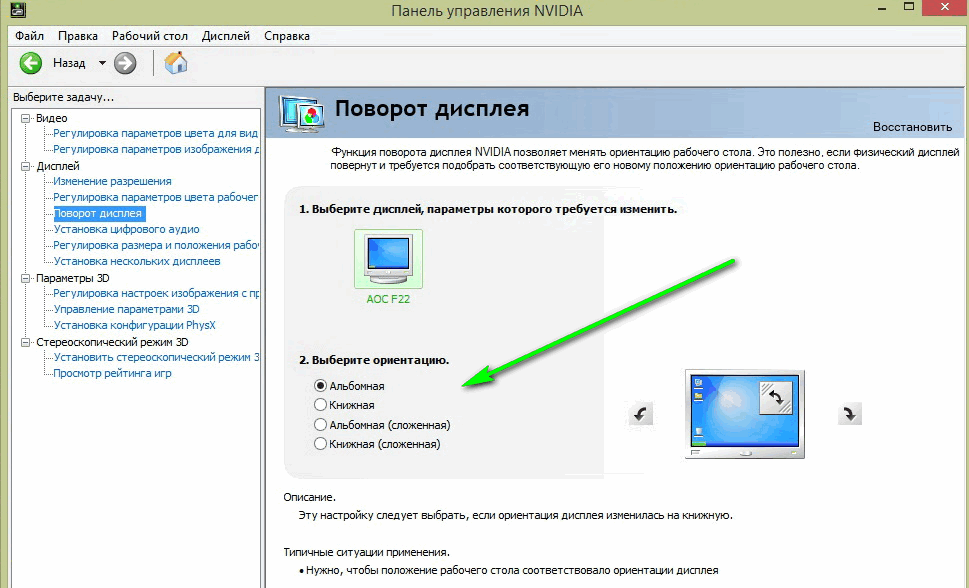Screen dimensions: 969x588
Task: Choose Книжная (сложенная) orientation option
Action: pyautogui.click(x=321, y=443)
